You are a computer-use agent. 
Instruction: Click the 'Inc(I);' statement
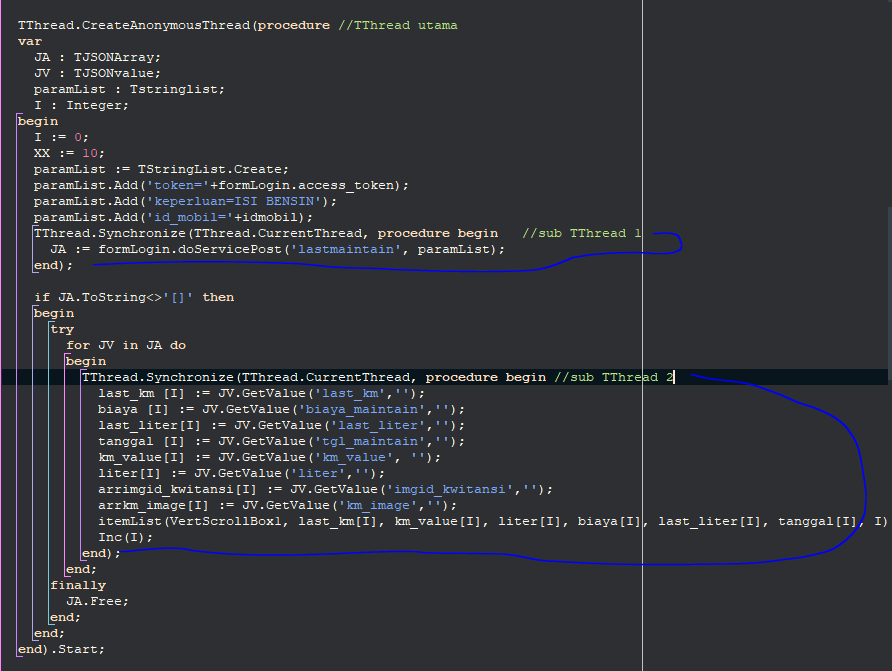(126, 537)
